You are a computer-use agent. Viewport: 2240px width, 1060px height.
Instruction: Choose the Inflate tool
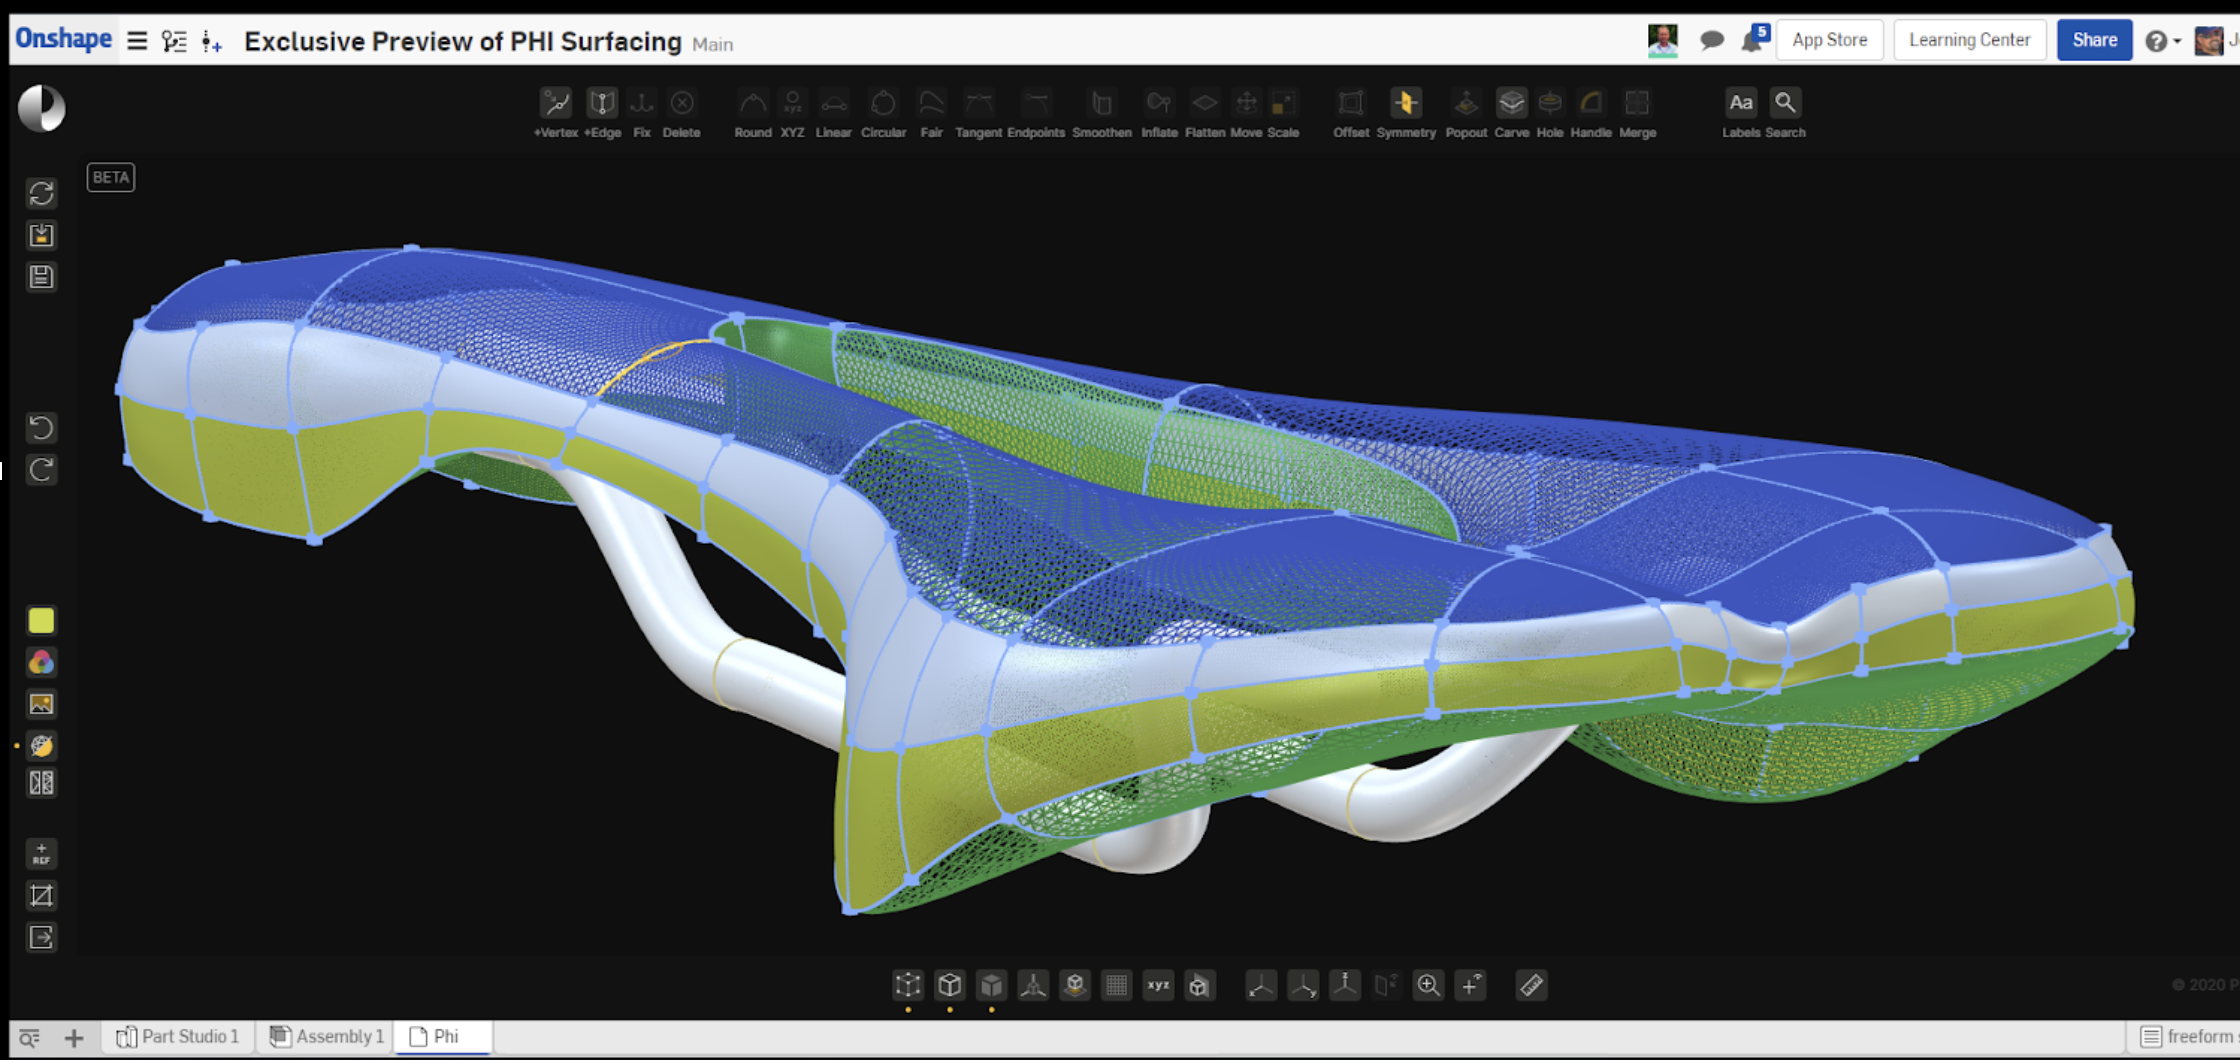(x=1159, y=104)
